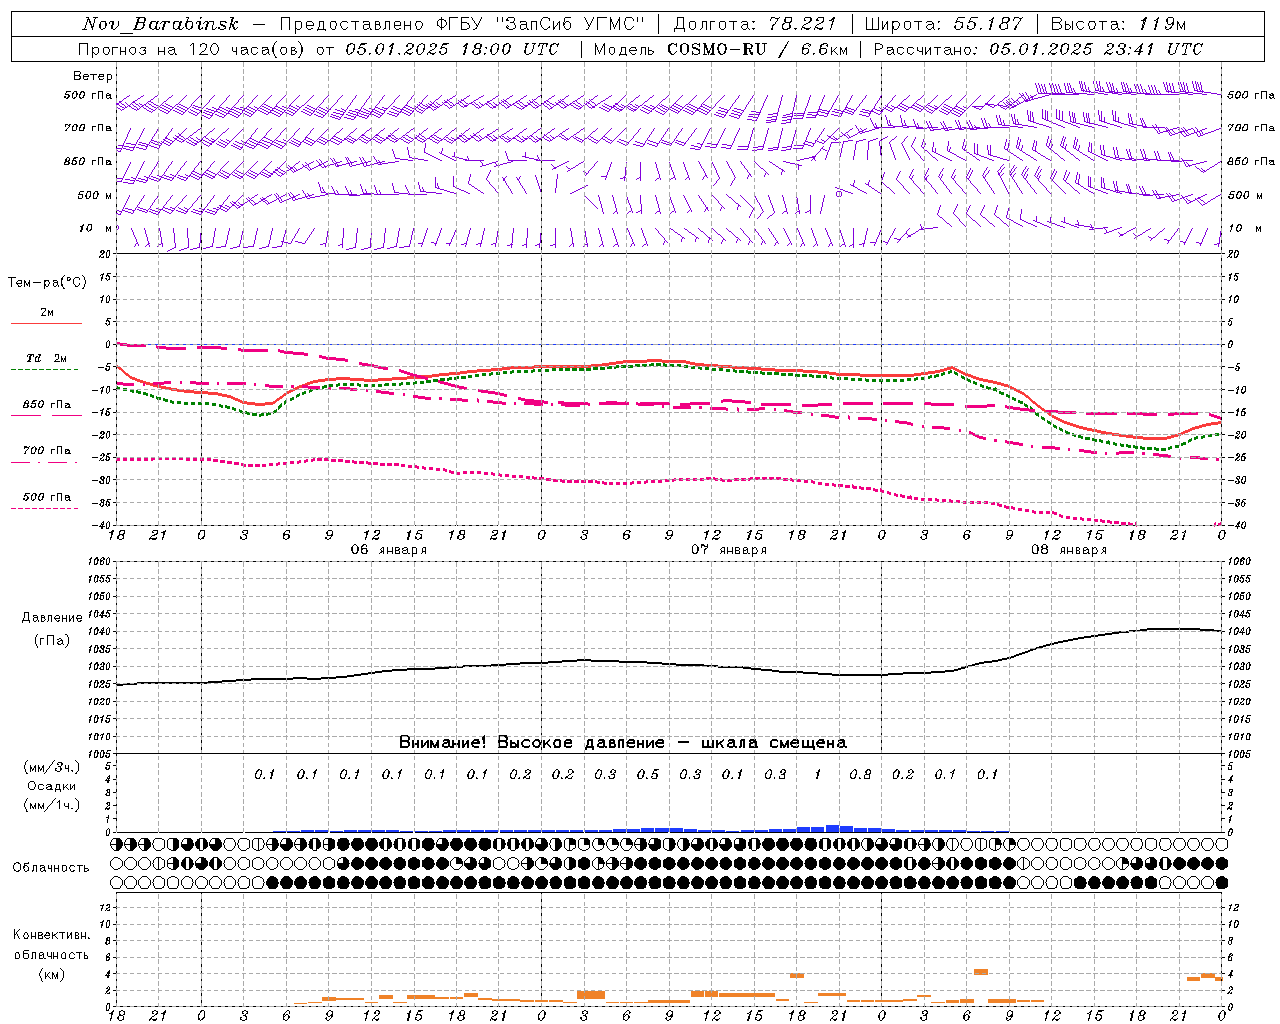The width and height of the screenshot is (1280, 1024).
Task: Click the Тем-ра(°C) temperature panel label
Action: (x=47, y=283)
